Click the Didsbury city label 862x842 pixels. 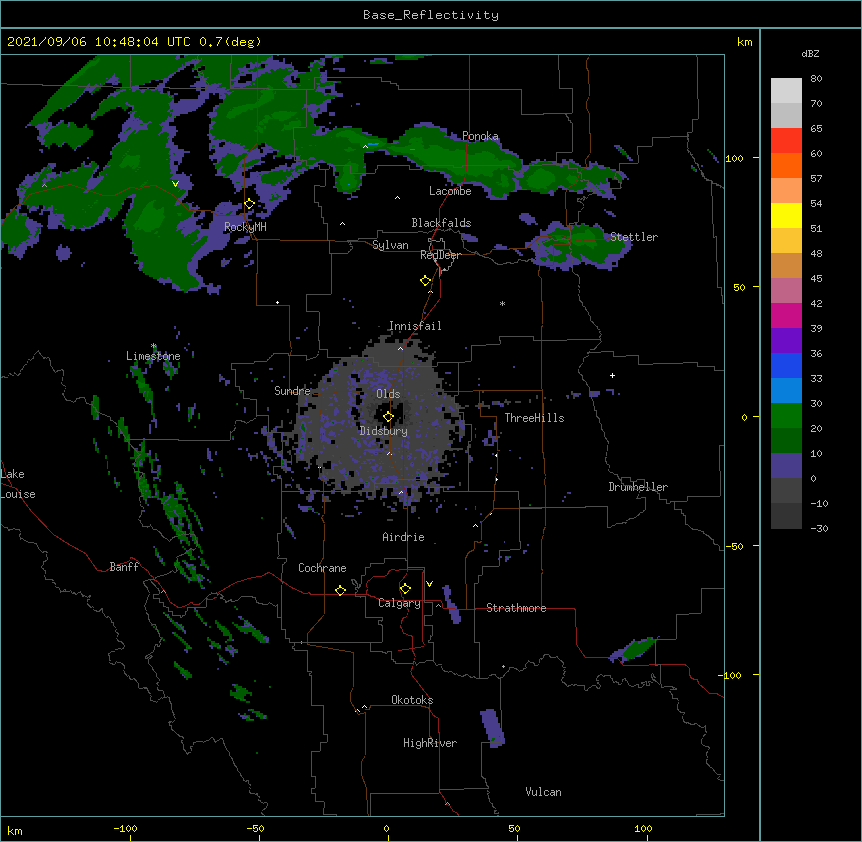(384, 431)
